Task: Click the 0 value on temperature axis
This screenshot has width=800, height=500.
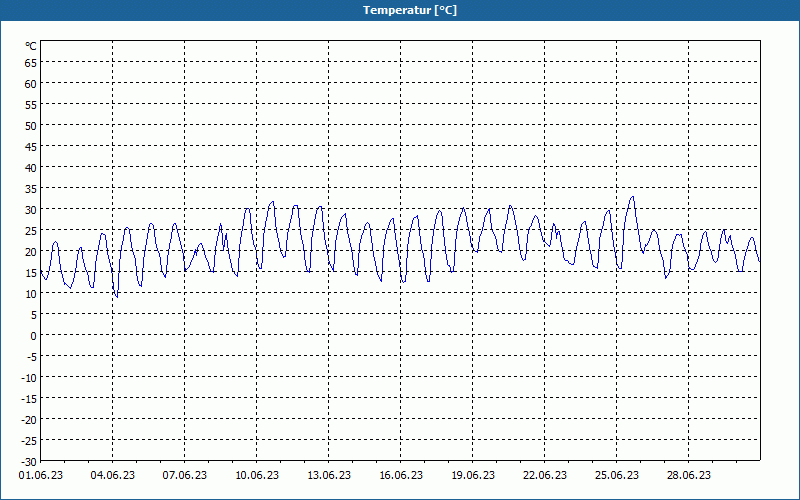Action: 34,336
